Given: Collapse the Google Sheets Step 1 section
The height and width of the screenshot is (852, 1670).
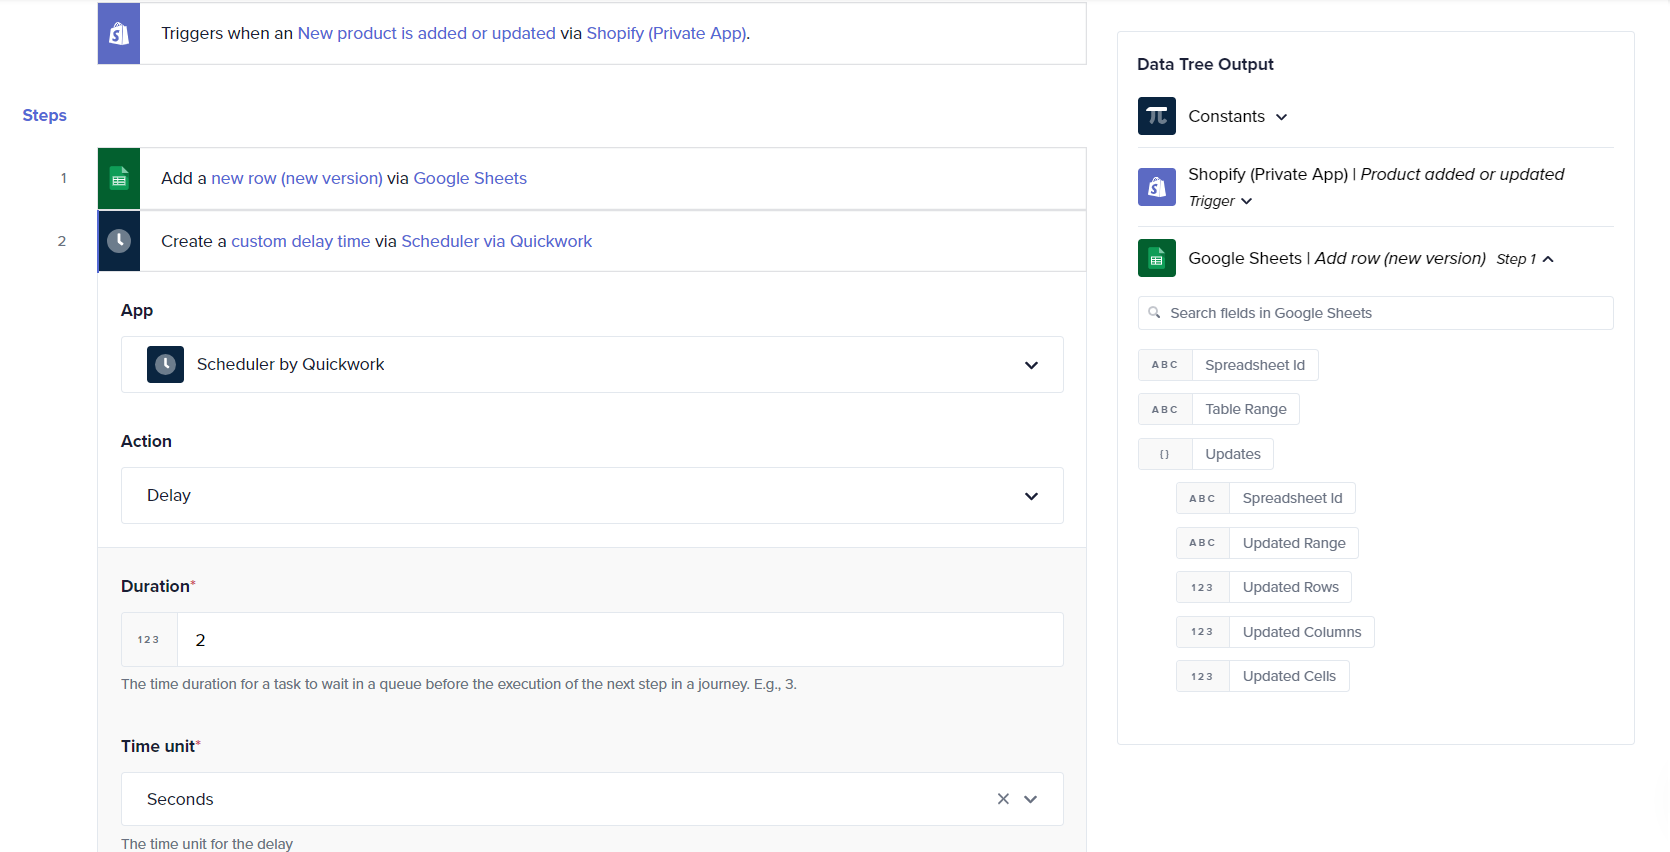Looking at the screenshot, I should (1548, 259).
